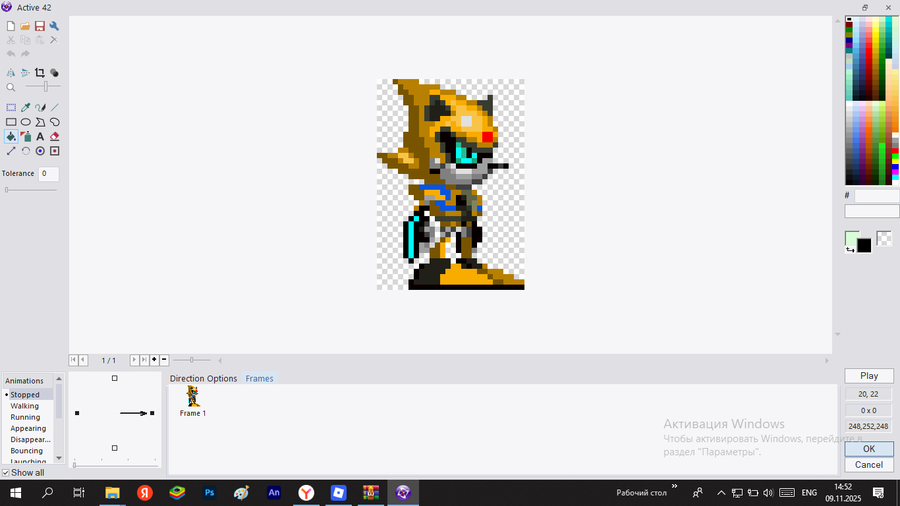Select the Spray can tool
Image resolution: width=900 pixels, height=506 pixels.
(x=25, y=137)
